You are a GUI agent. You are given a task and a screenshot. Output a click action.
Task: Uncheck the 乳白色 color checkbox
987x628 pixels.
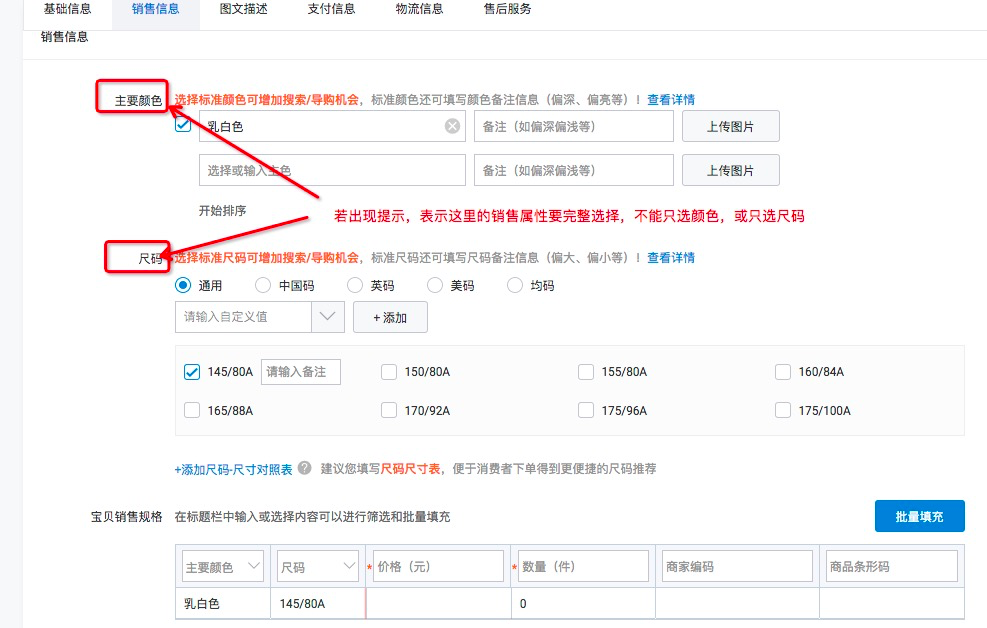183,125
